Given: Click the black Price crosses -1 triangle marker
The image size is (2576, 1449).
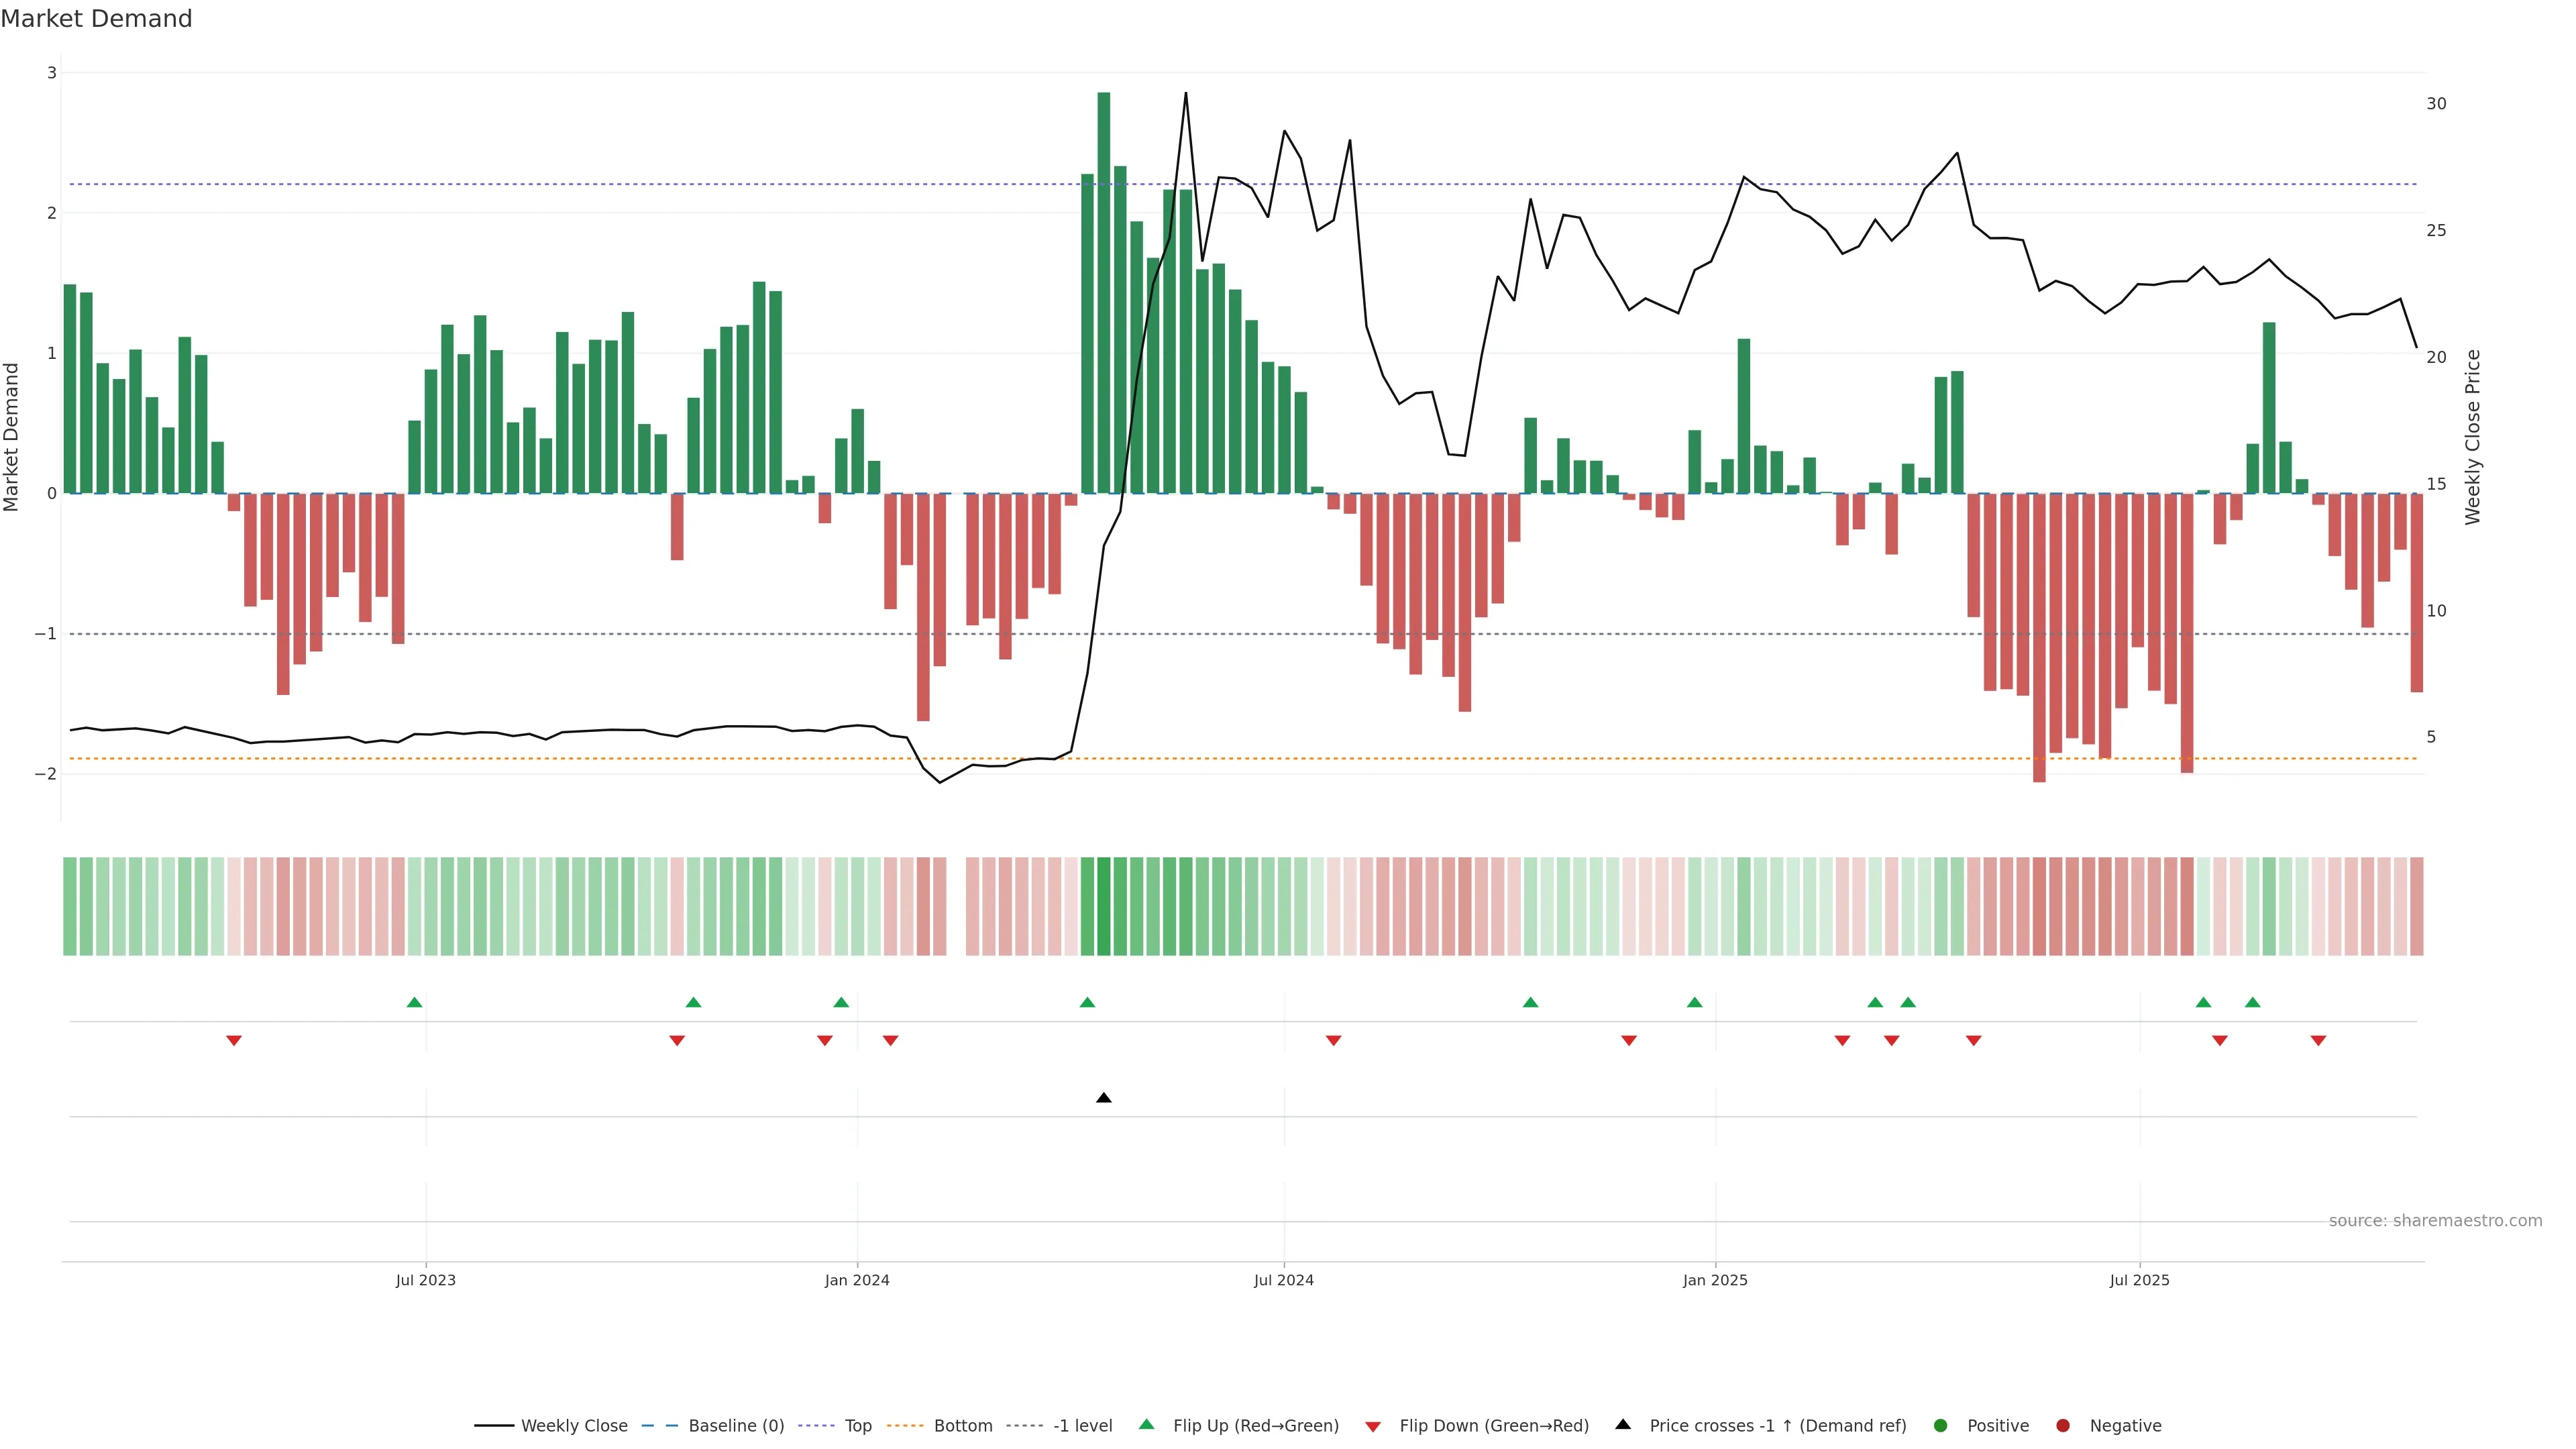Looking at the screenshot, I should point(1103,1098).
